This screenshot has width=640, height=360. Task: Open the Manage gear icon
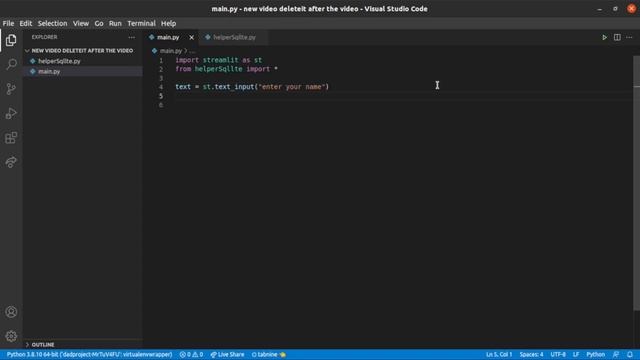click(11, 336)
